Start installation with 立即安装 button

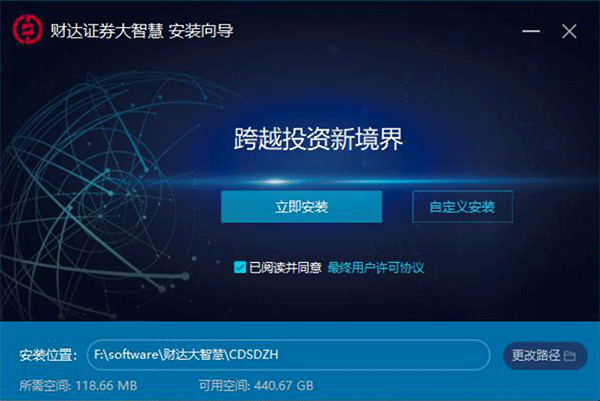pyautogui.click(x=301, y=207)
